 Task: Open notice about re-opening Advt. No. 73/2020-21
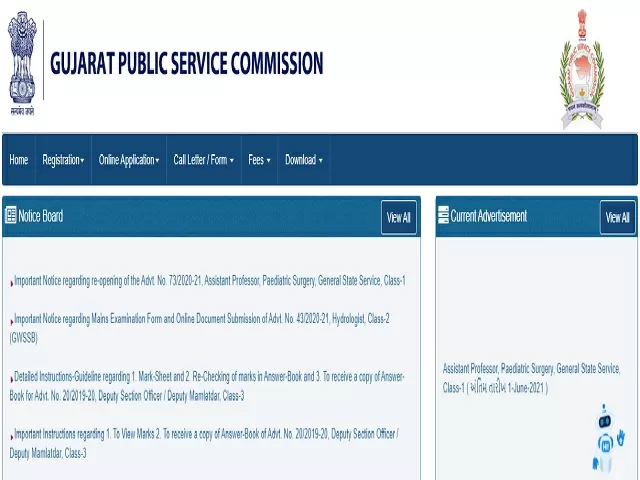pyautogui.click(x=208, y=281)
